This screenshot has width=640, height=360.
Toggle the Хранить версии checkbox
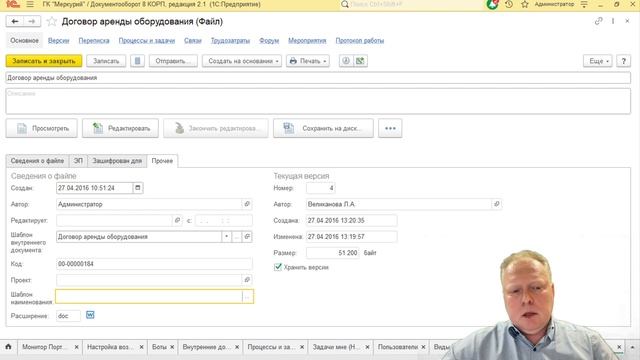tap(278, 267)
